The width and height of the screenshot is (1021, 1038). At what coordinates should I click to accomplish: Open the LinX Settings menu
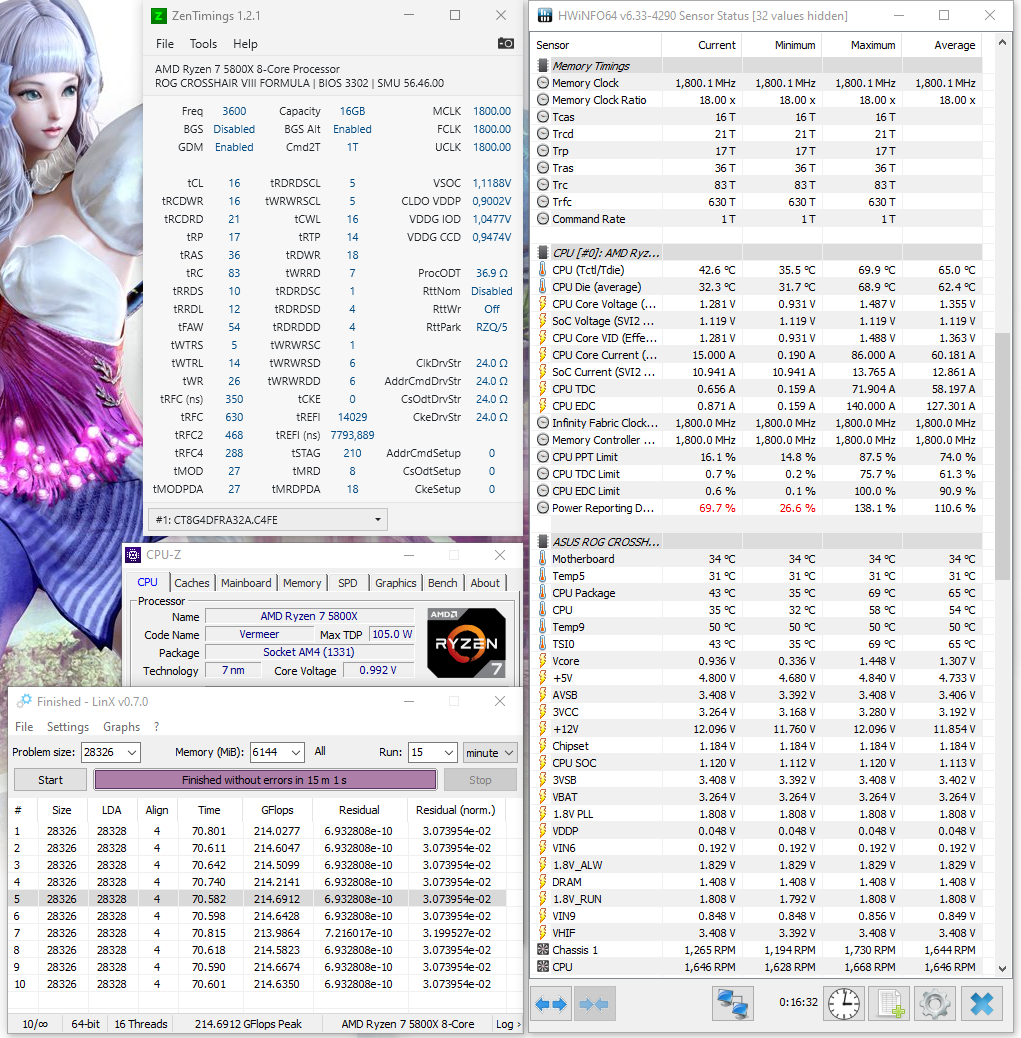[68, 727]
